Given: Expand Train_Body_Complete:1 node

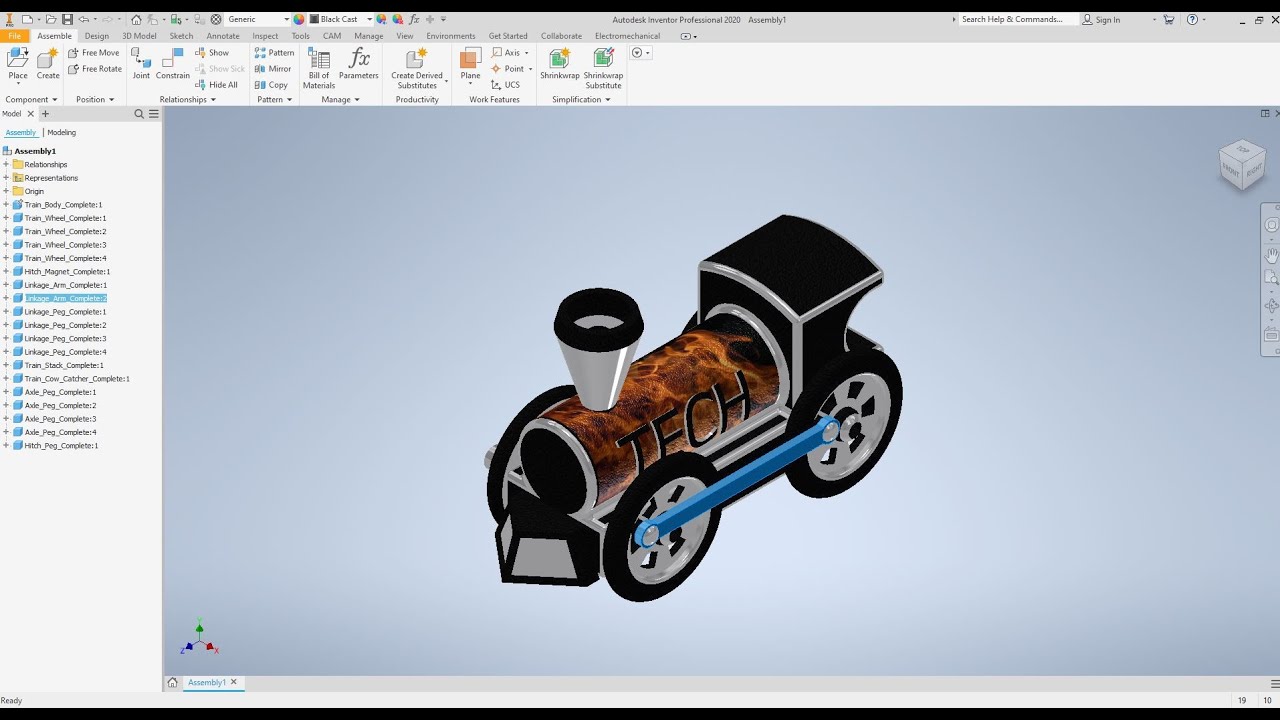Looking at the screenshot, I should point(6,204).
